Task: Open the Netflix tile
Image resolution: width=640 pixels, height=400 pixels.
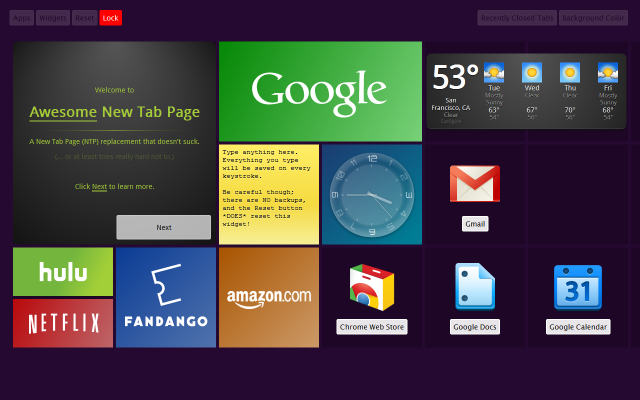Action: point(63,323)
